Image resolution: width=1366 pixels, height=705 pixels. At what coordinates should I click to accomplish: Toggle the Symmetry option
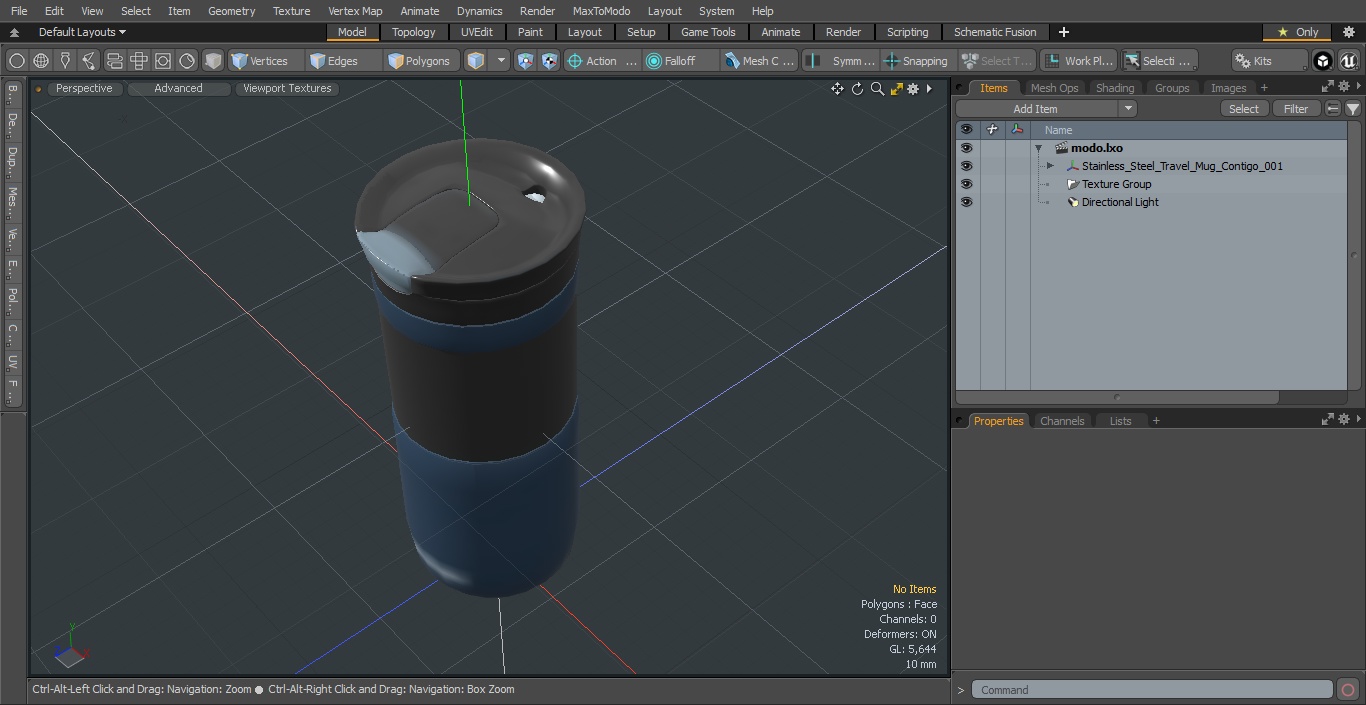point(842,61)
